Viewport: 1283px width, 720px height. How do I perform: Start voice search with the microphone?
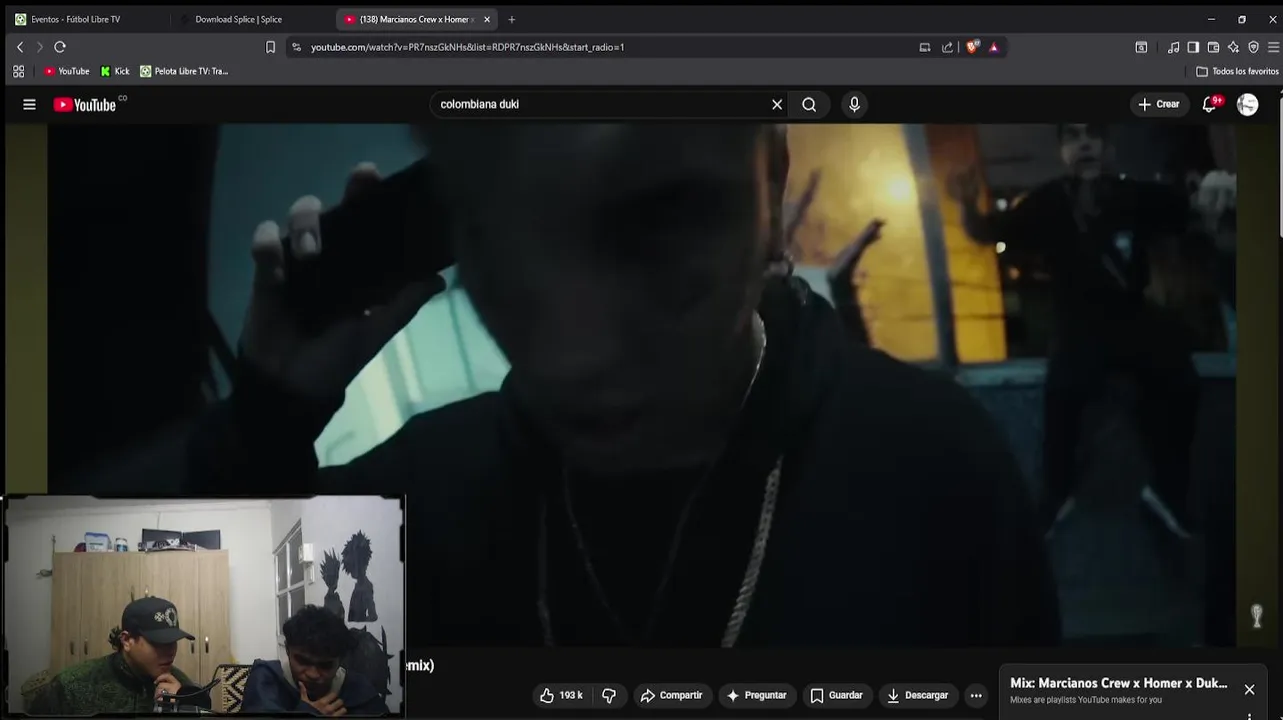click(x=854, y=104)
